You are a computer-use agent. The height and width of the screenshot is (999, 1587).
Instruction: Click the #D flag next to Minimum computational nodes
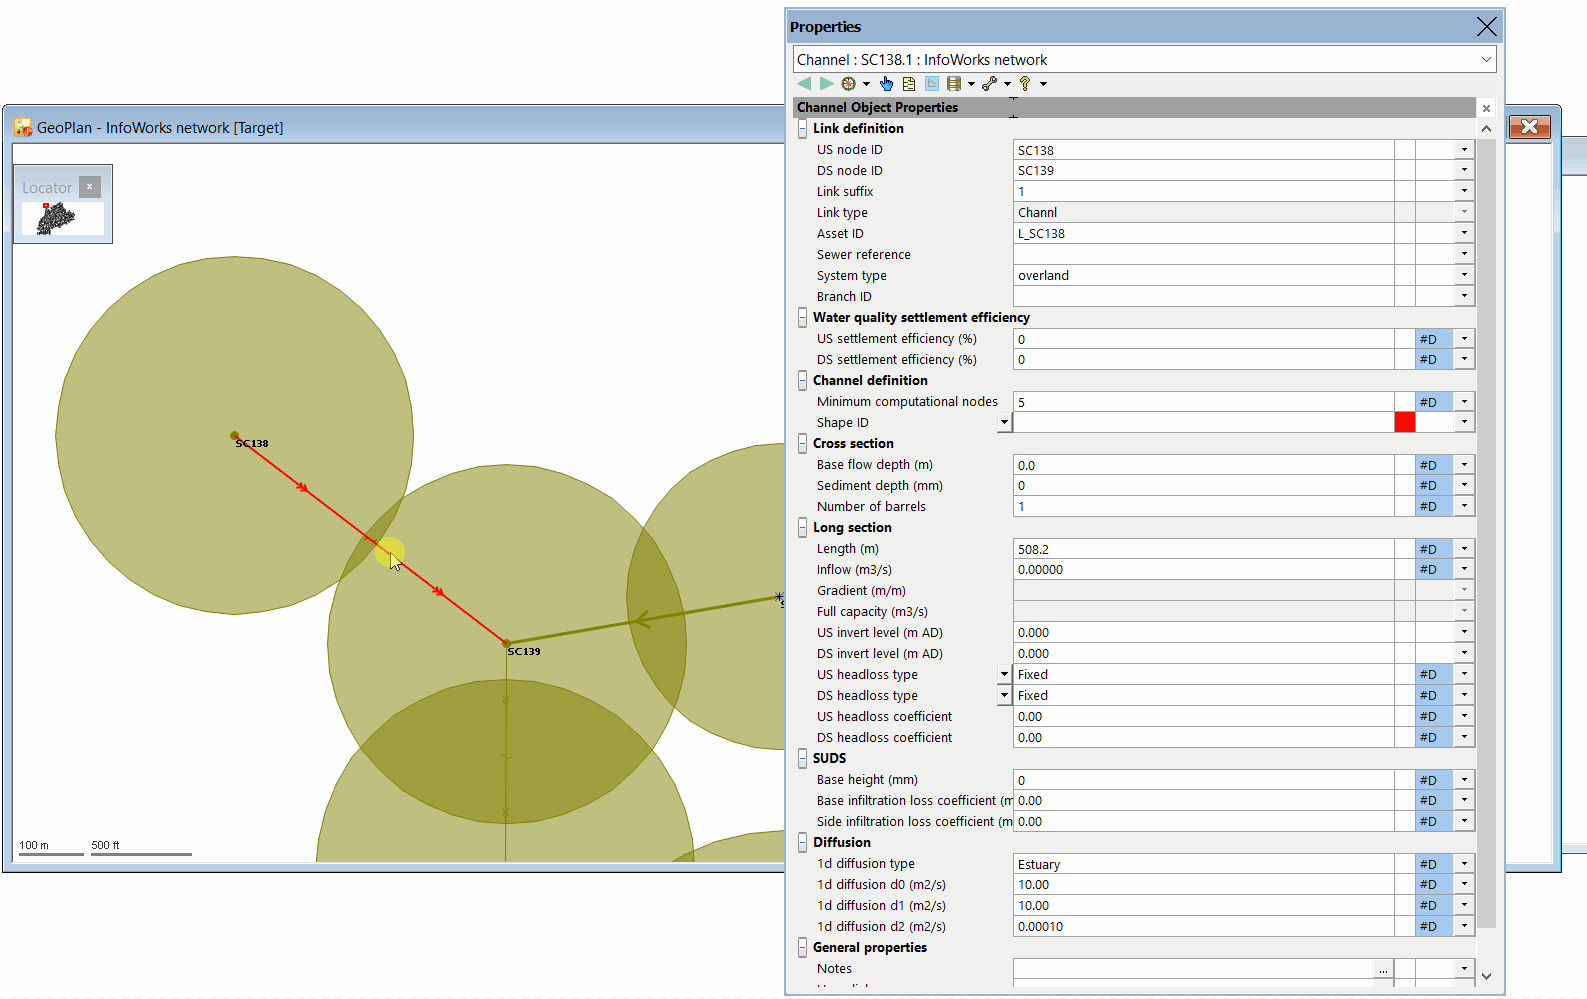click(1428, 402)
